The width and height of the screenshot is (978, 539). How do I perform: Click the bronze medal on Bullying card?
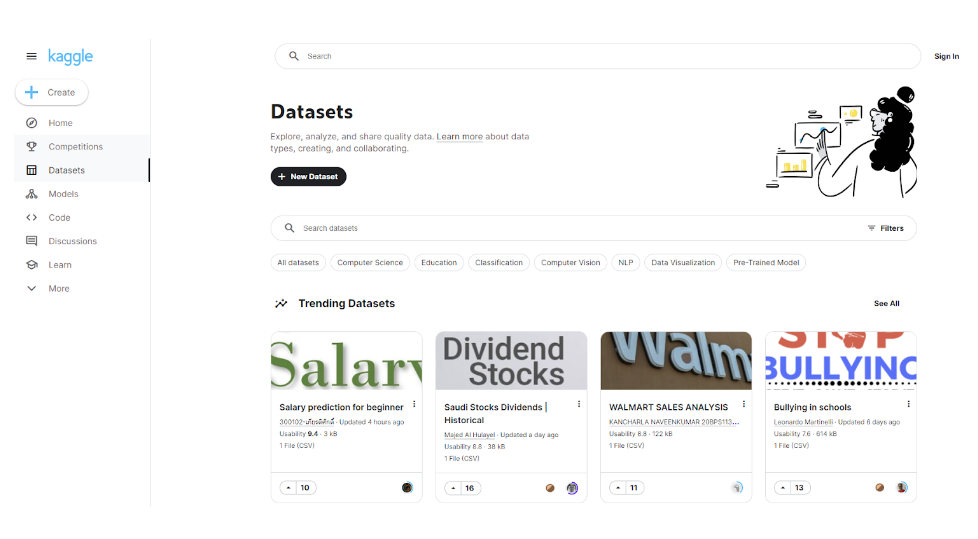pos(879,488)
